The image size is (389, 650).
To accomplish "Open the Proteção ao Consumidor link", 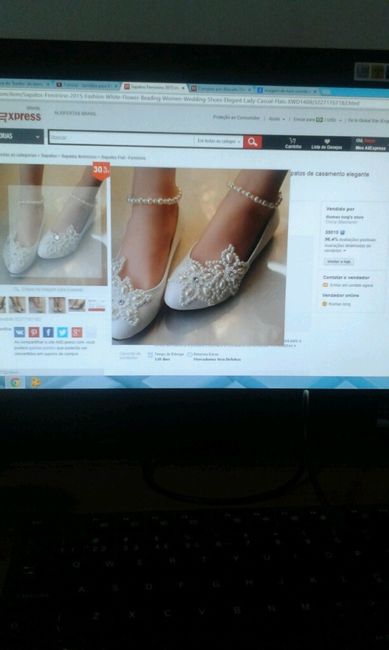I will 236,117.
